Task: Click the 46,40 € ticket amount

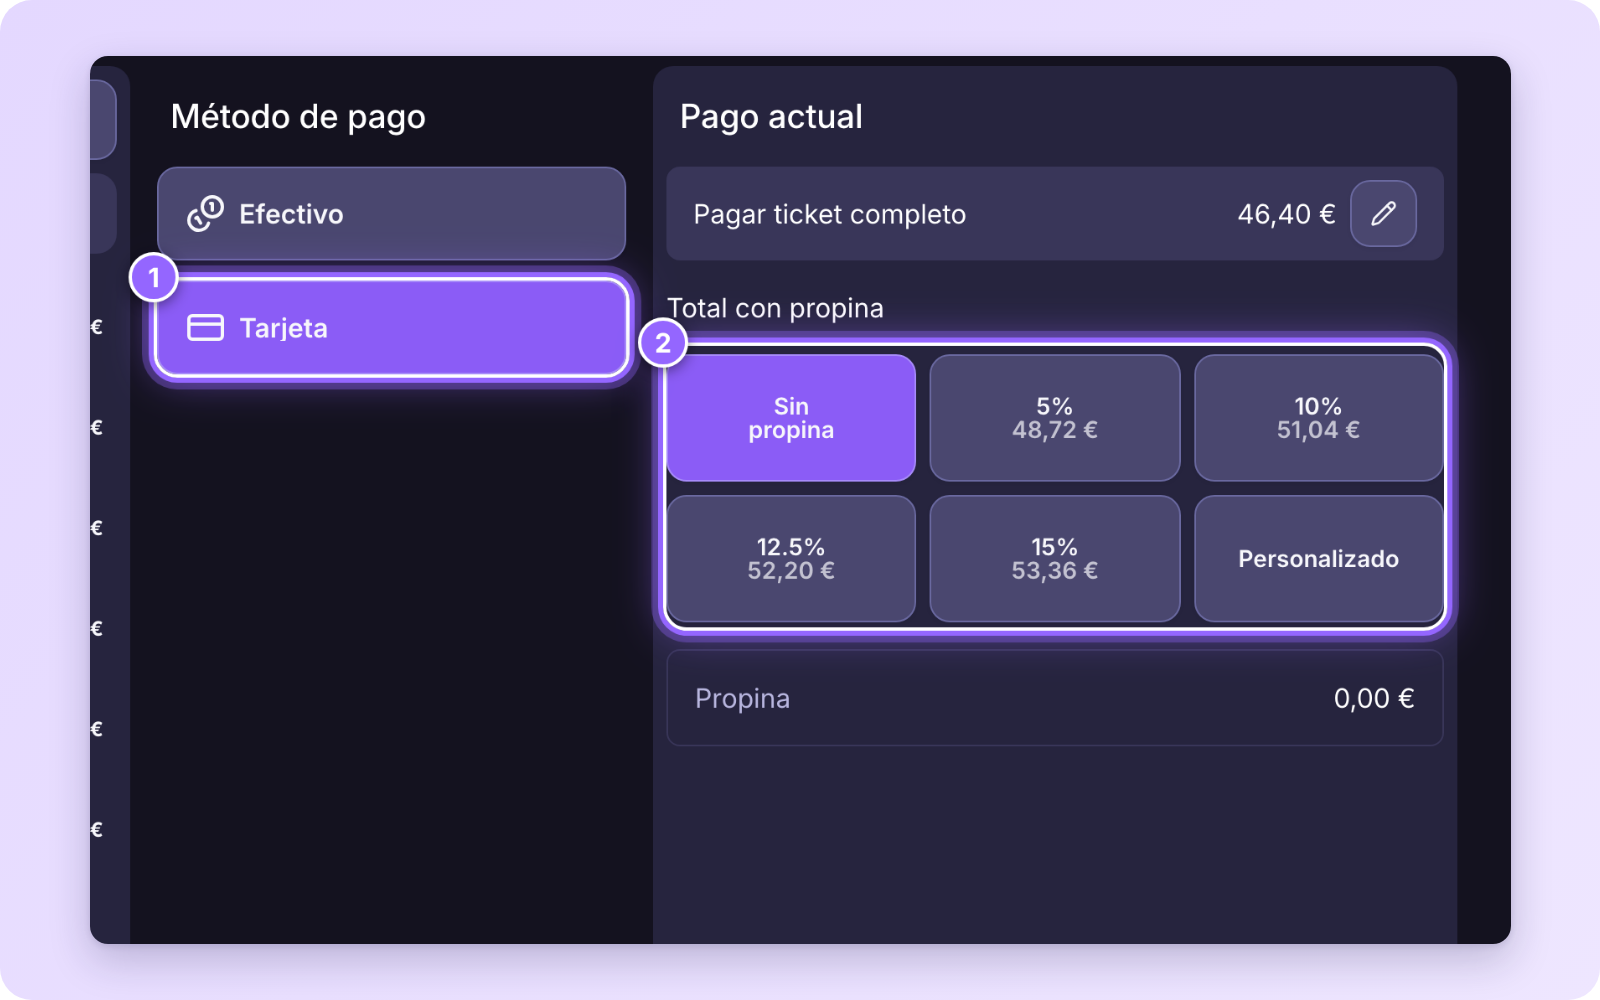Action: click(x=1286, y=214)
